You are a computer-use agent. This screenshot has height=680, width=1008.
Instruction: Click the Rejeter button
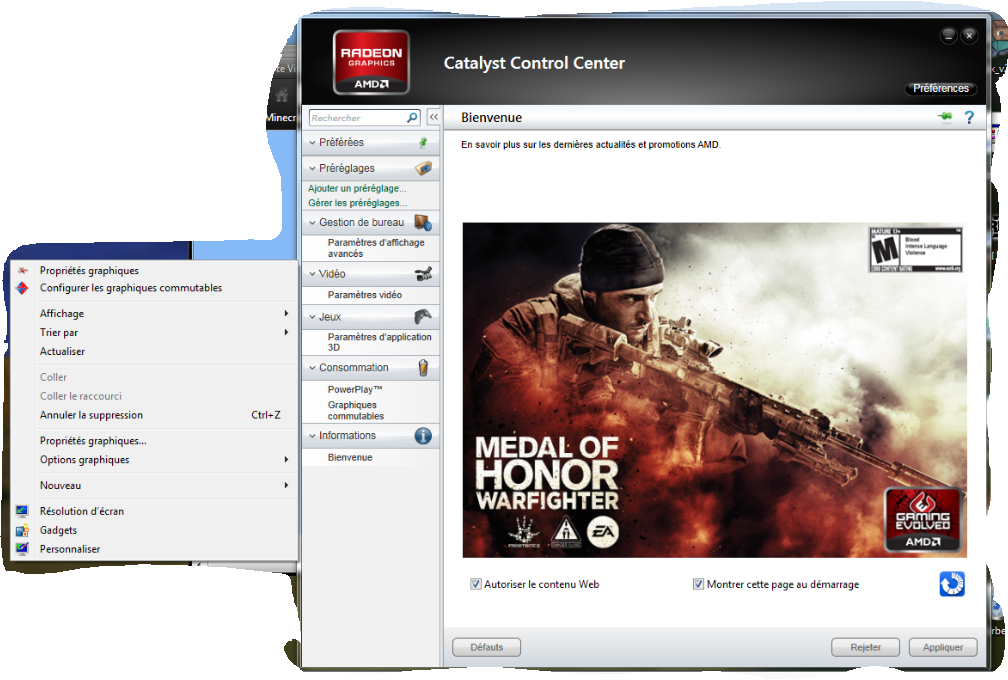point(865,647)
